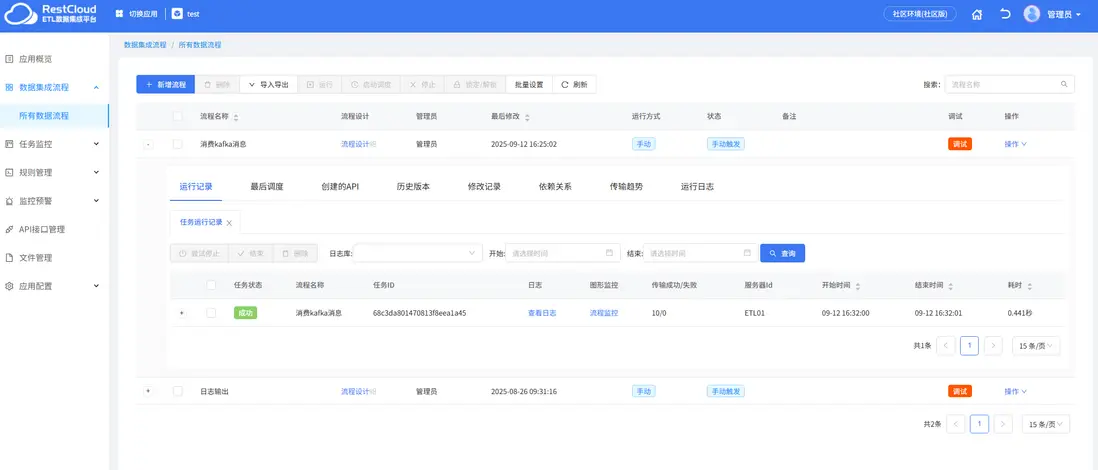1098x470 pixels.
Task: Toggle the select-all checkbox in task records header
Action: click(211, 285)
